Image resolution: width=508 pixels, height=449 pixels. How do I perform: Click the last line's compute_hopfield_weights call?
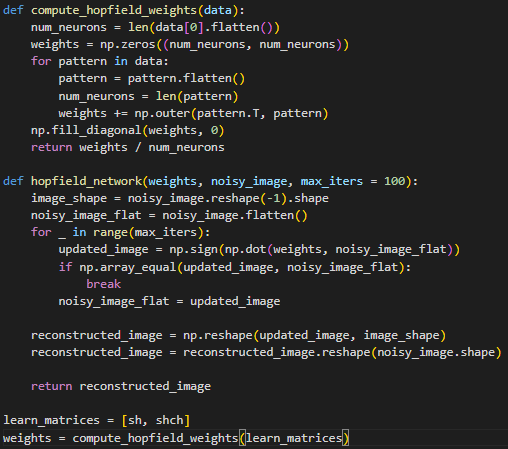click(x=211, y=438)
